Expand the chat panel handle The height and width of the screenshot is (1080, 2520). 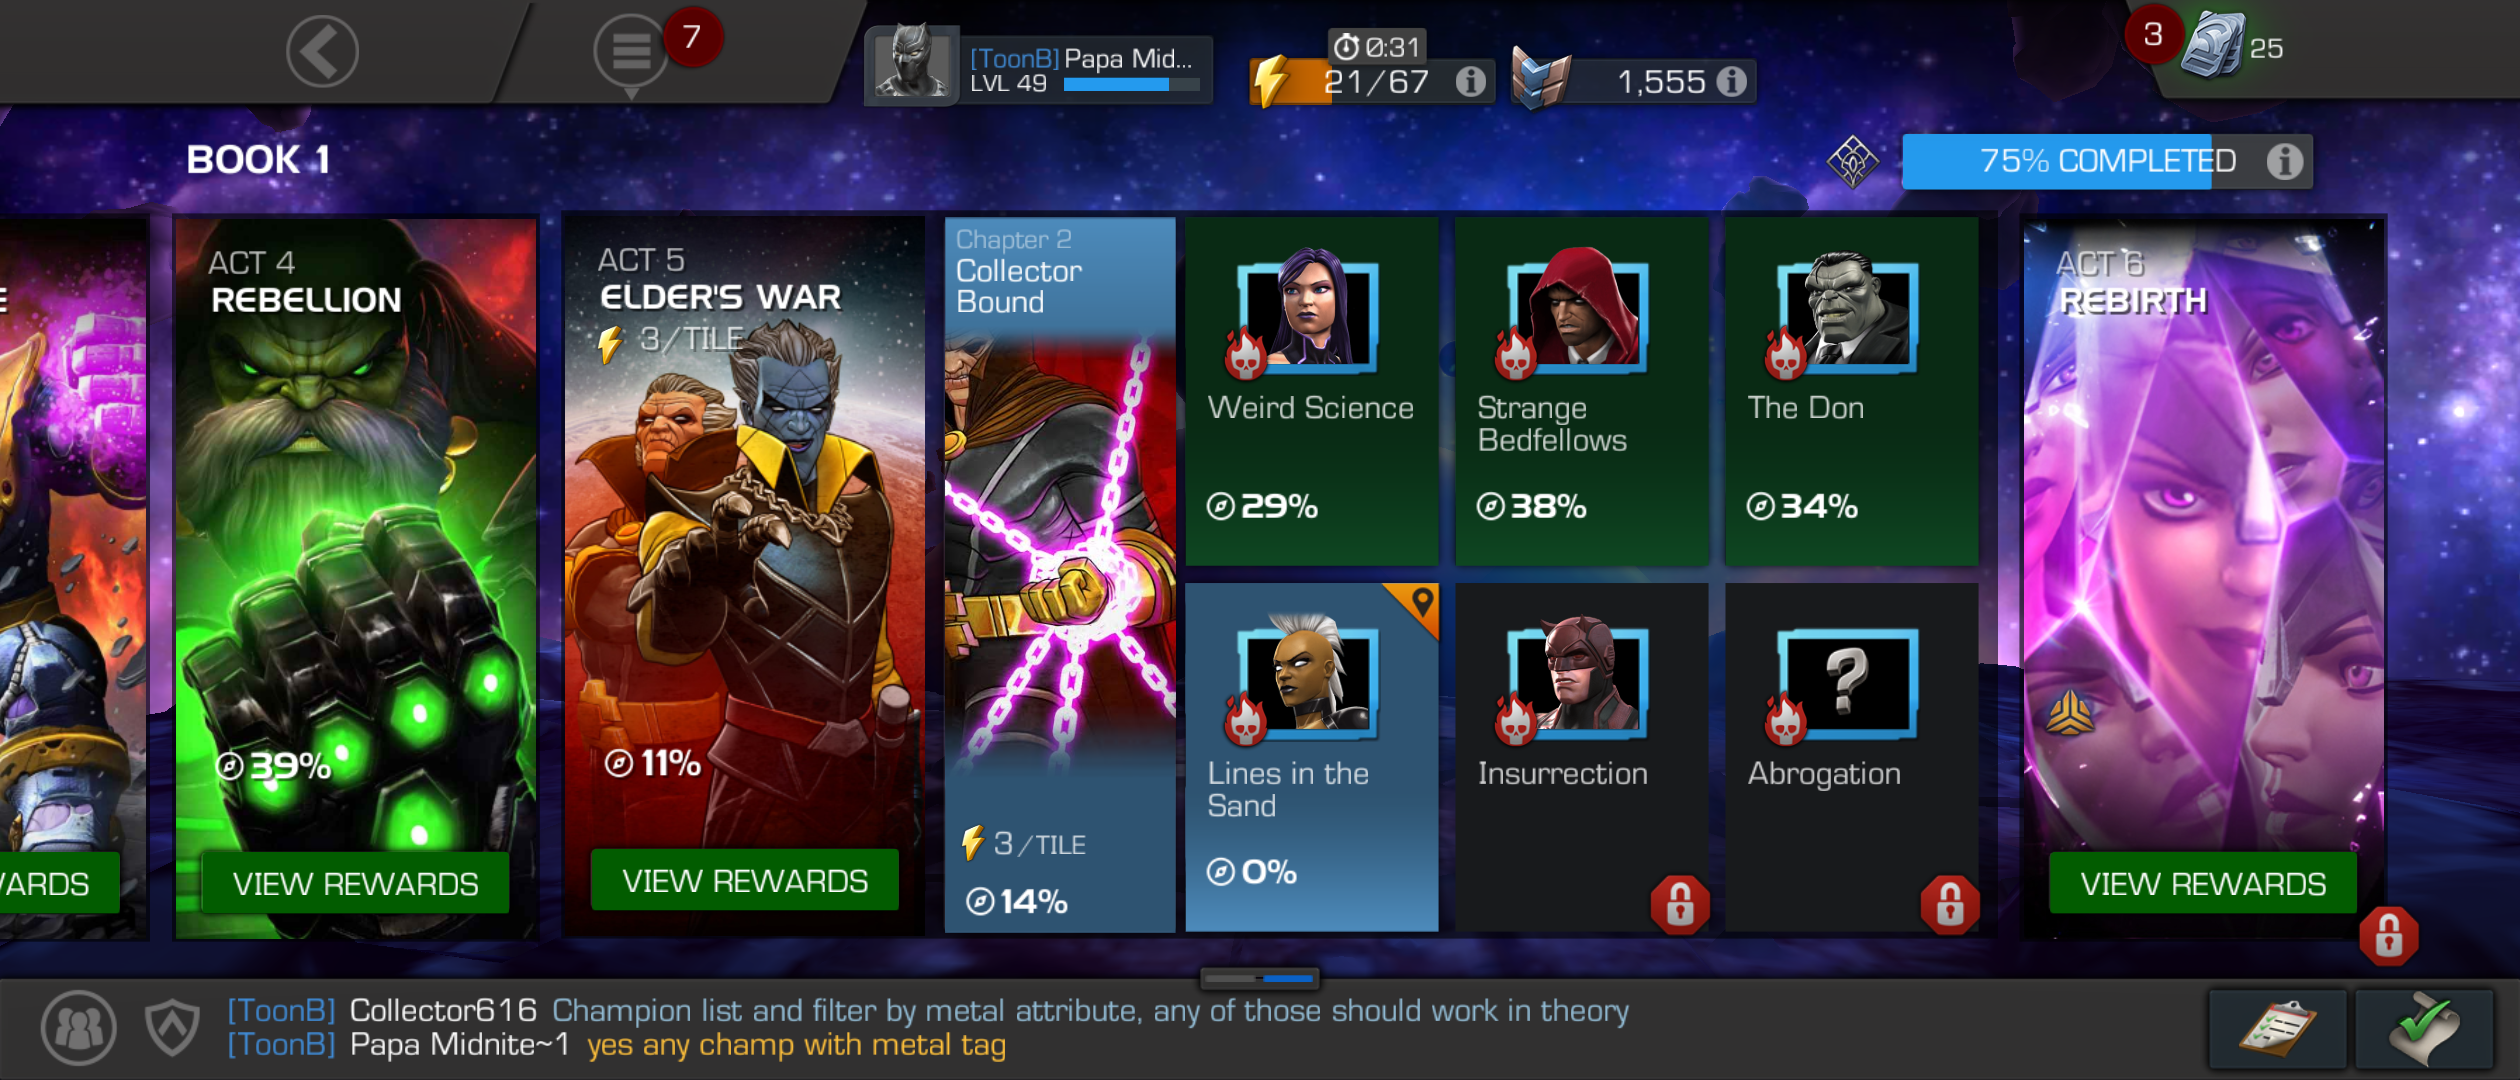[x=1259, y=977]
